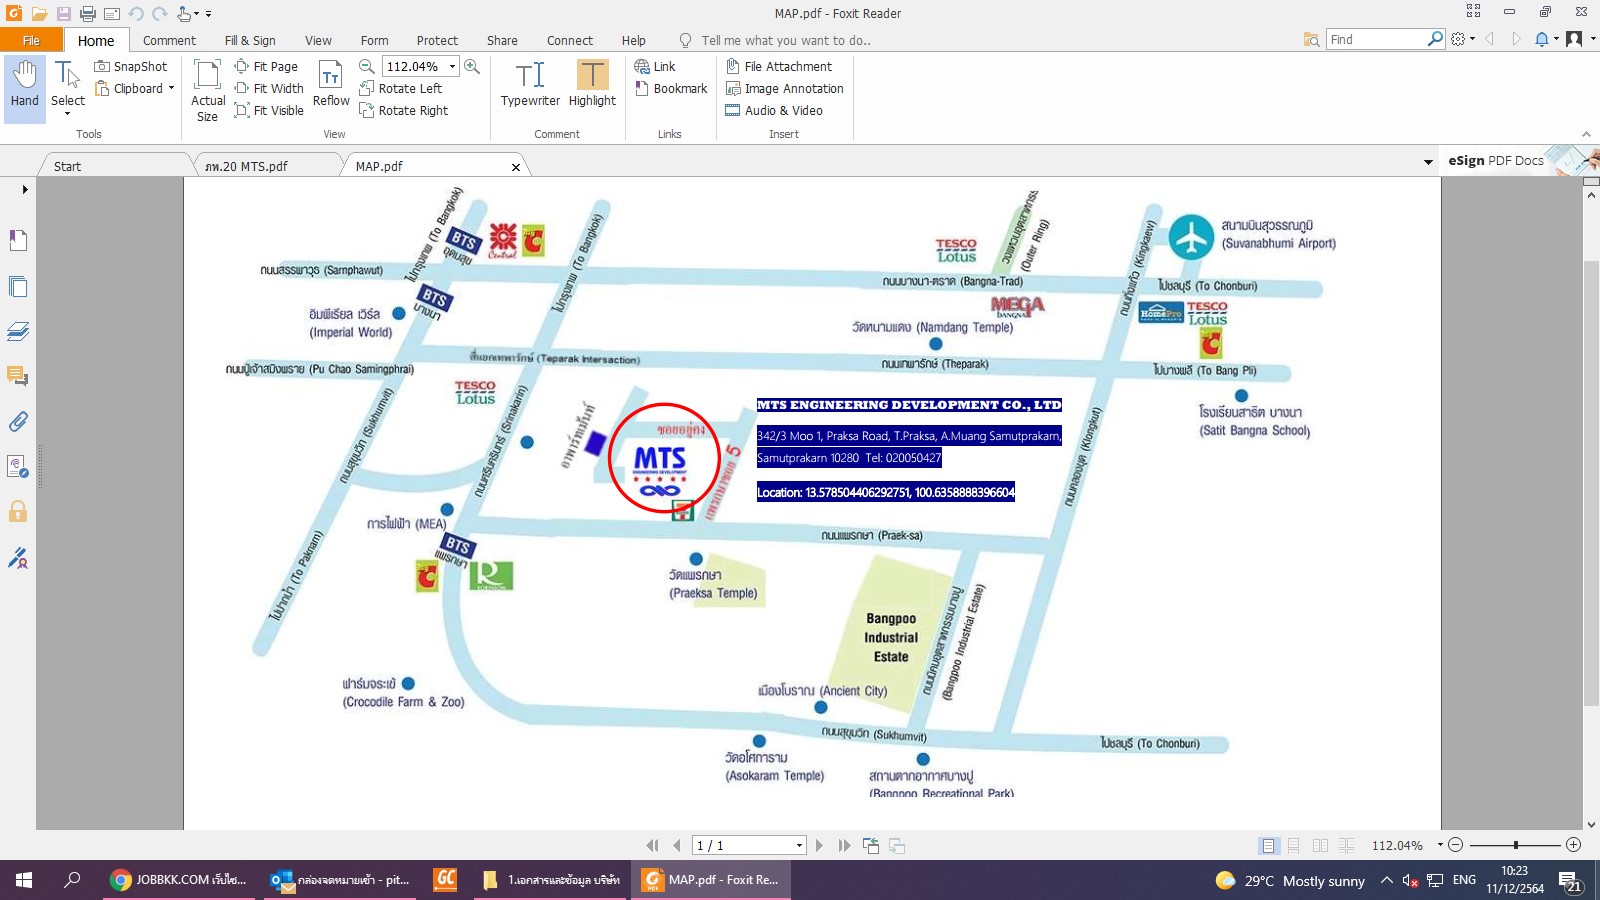Screen dimensions: 1600x900
Task: Close the MAP.pdf document tab
Action: tap(516, 167)
